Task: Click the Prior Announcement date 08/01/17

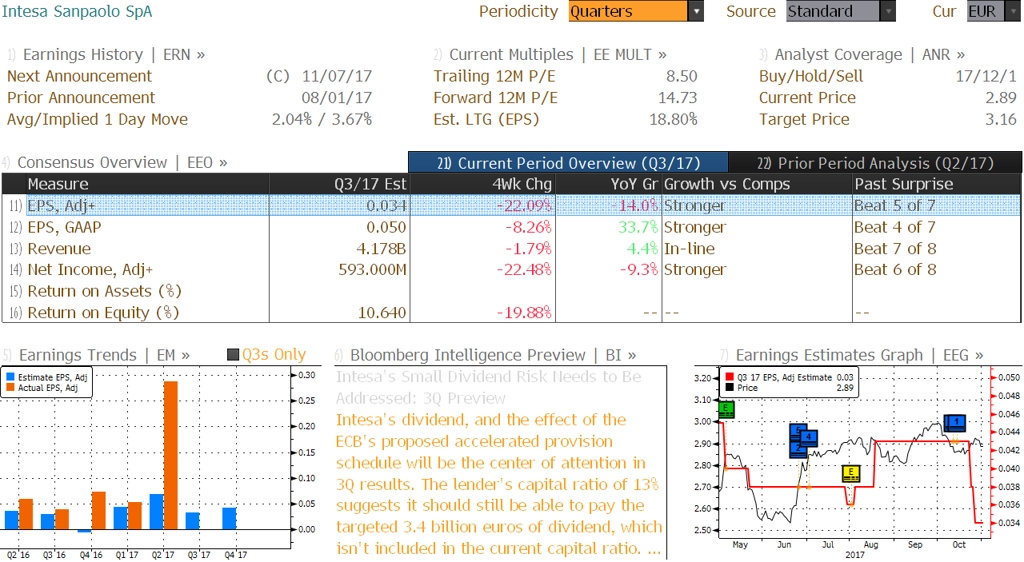Action: [337, 98]
